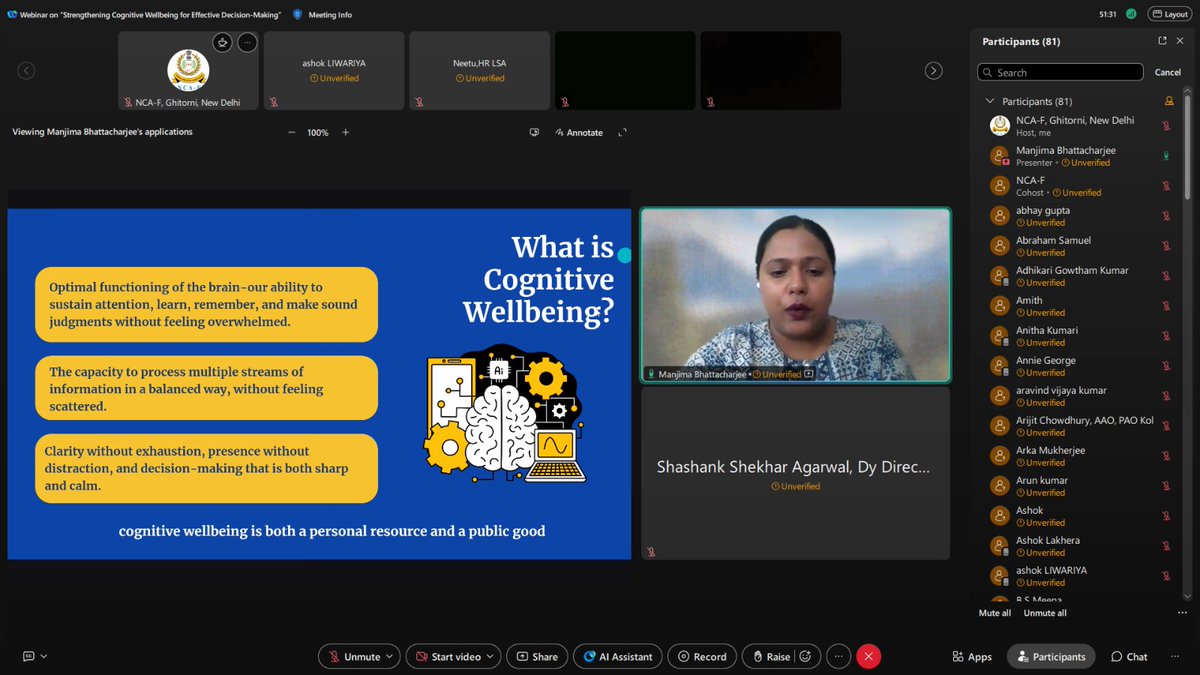Start your video
Viewport: 1200px width, 675px height.
click(x=448, y=657)
